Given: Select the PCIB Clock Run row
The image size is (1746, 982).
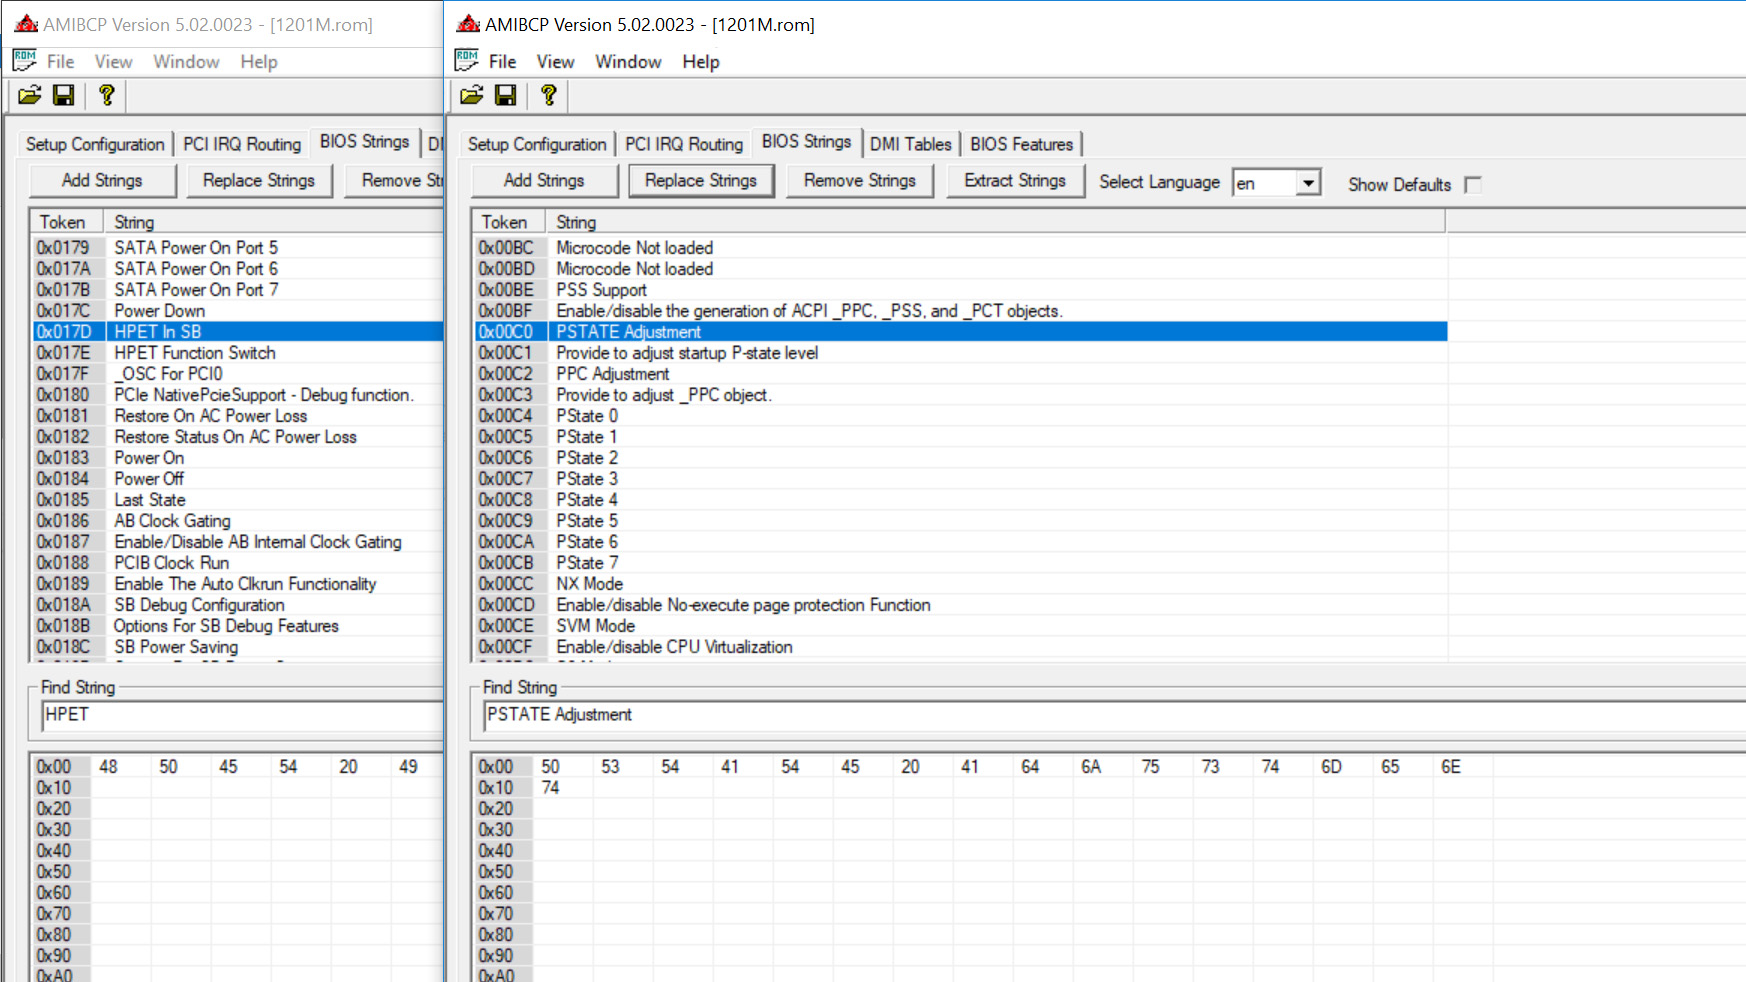Looking at the screenshot, I should (238, 563).
